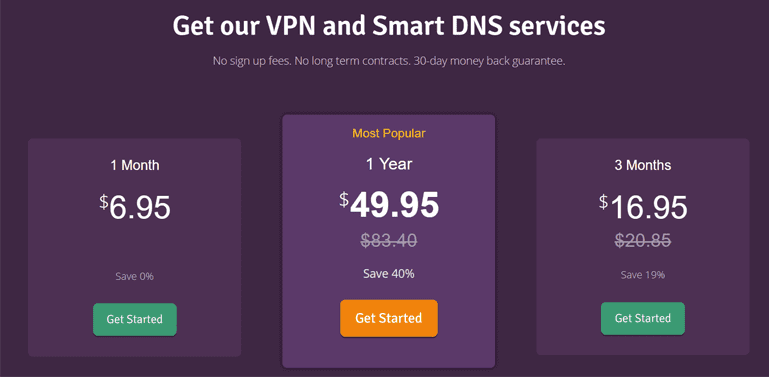
Task: Select the 1 Year plan title
Action: coord(389,164)
